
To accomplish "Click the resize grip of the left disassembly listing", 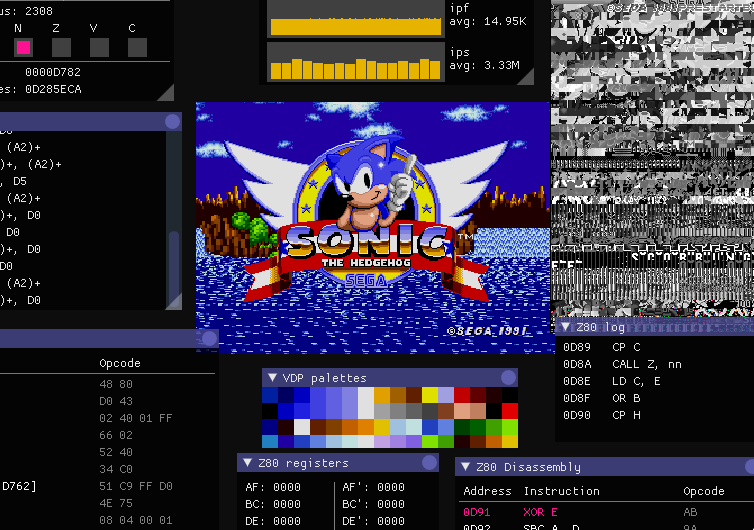I will coord(174,302).
